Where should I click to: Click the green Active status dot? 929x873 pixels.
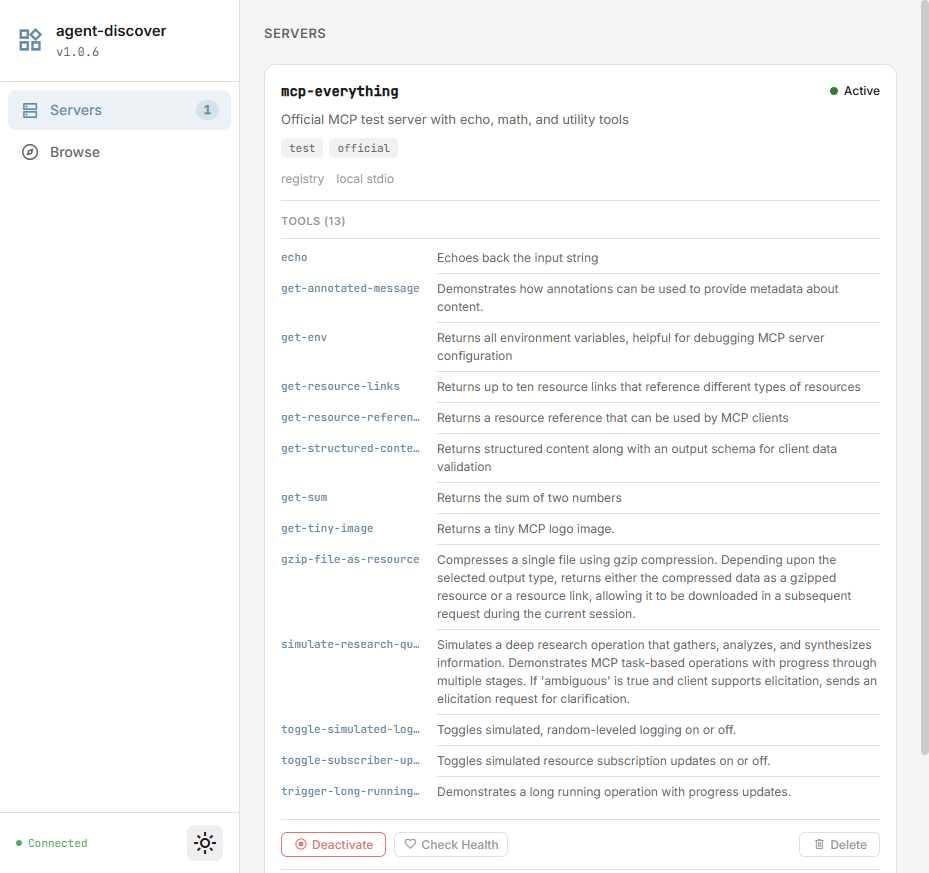(x=835, y=90)
